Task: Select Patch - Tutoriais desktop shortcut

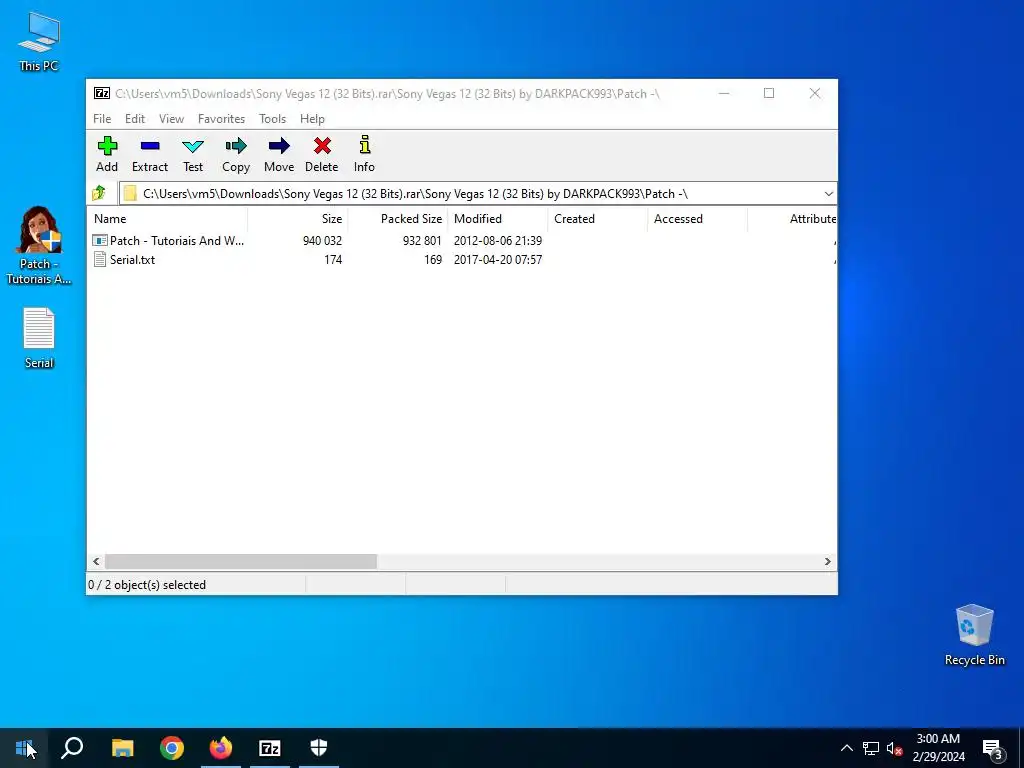Action: pos(39,246)
